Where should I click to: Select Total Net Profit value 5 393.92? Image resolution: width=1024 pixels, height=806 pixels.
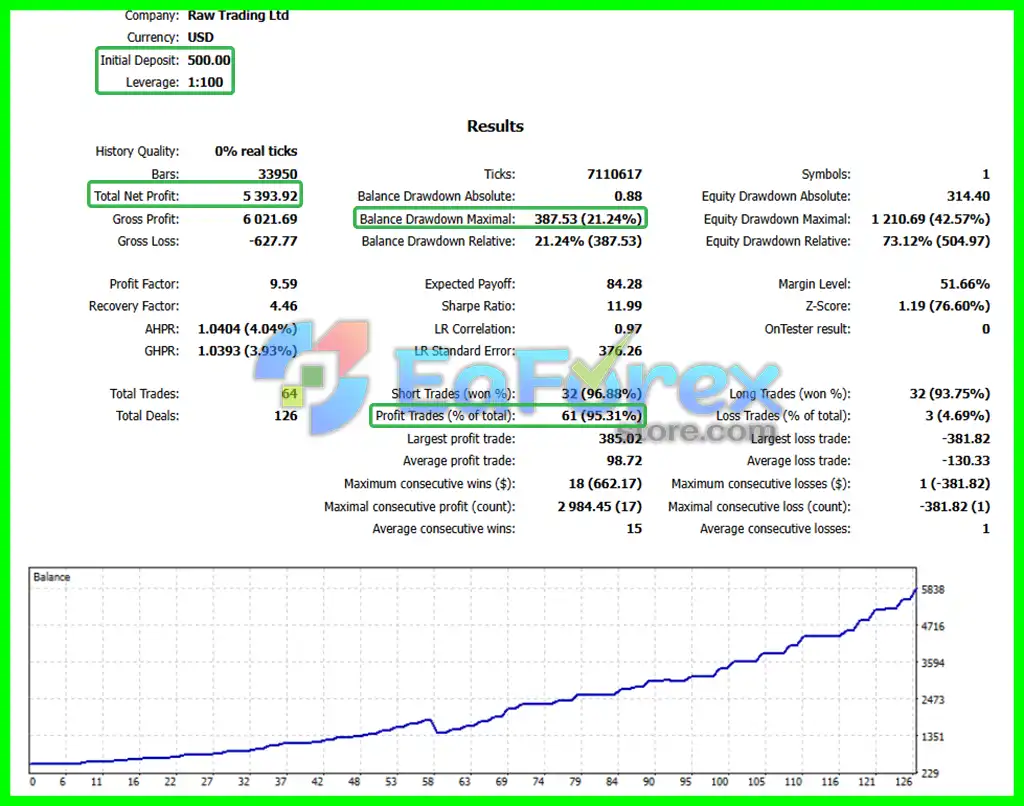point(270,196)
